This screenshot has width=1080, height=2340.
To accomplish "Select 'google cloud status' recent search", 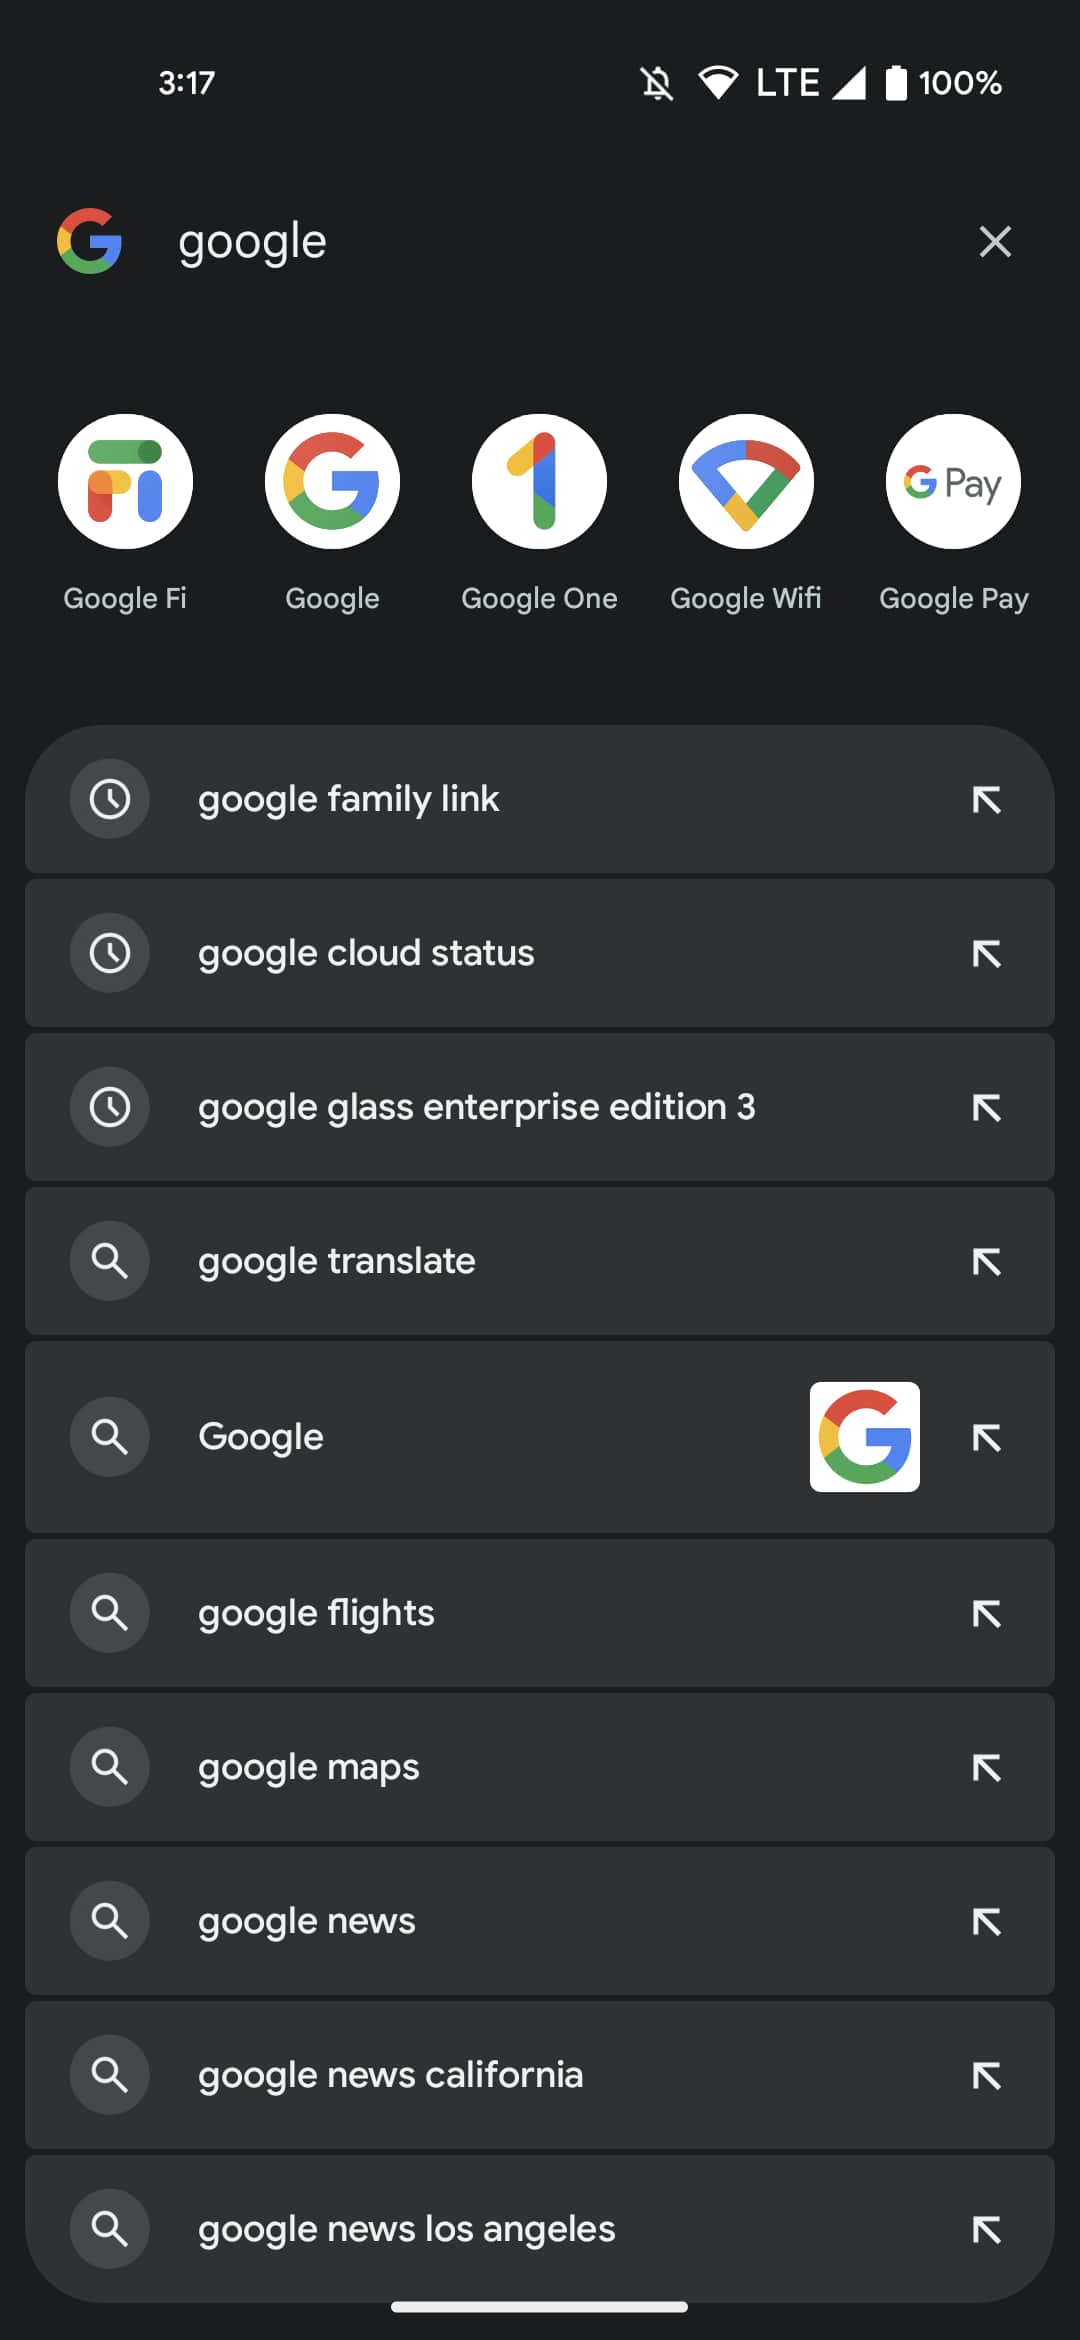I will (x=366, y=953).
